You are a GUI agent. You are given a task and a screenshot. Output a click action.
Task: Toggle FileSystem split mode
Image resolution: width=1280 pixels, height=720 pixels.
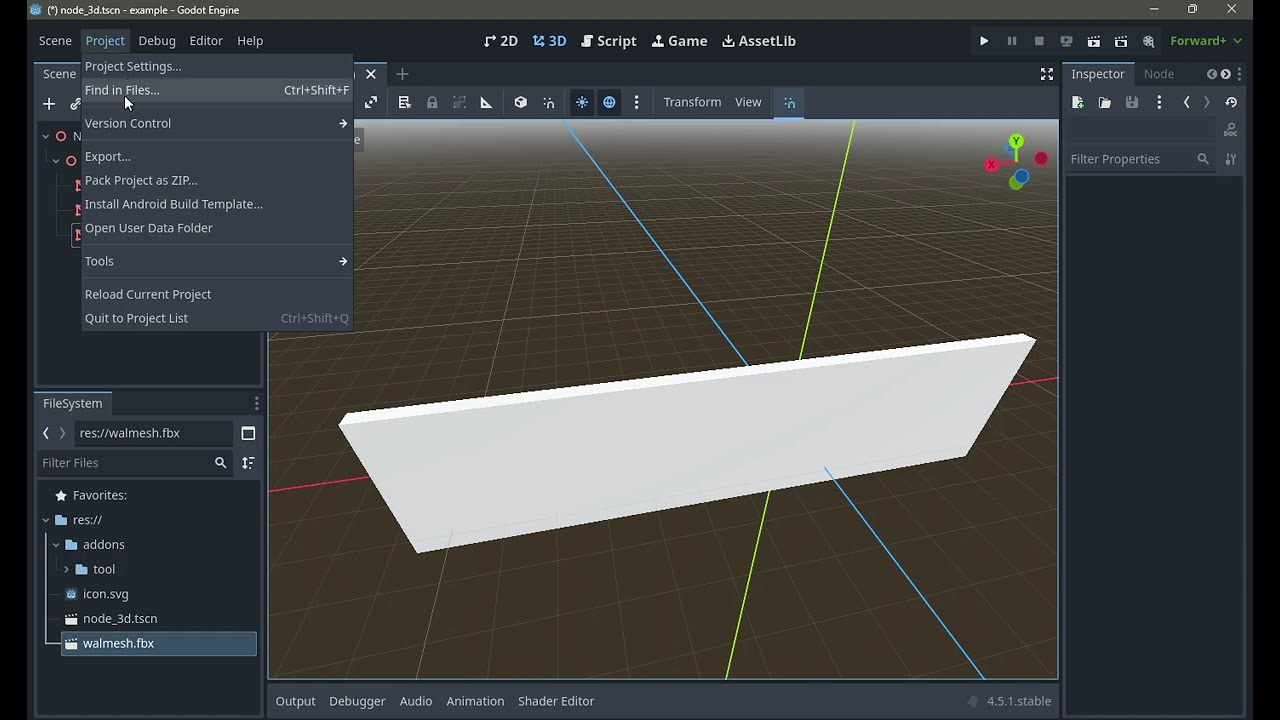pyautogui.click(x=248, y=433)
